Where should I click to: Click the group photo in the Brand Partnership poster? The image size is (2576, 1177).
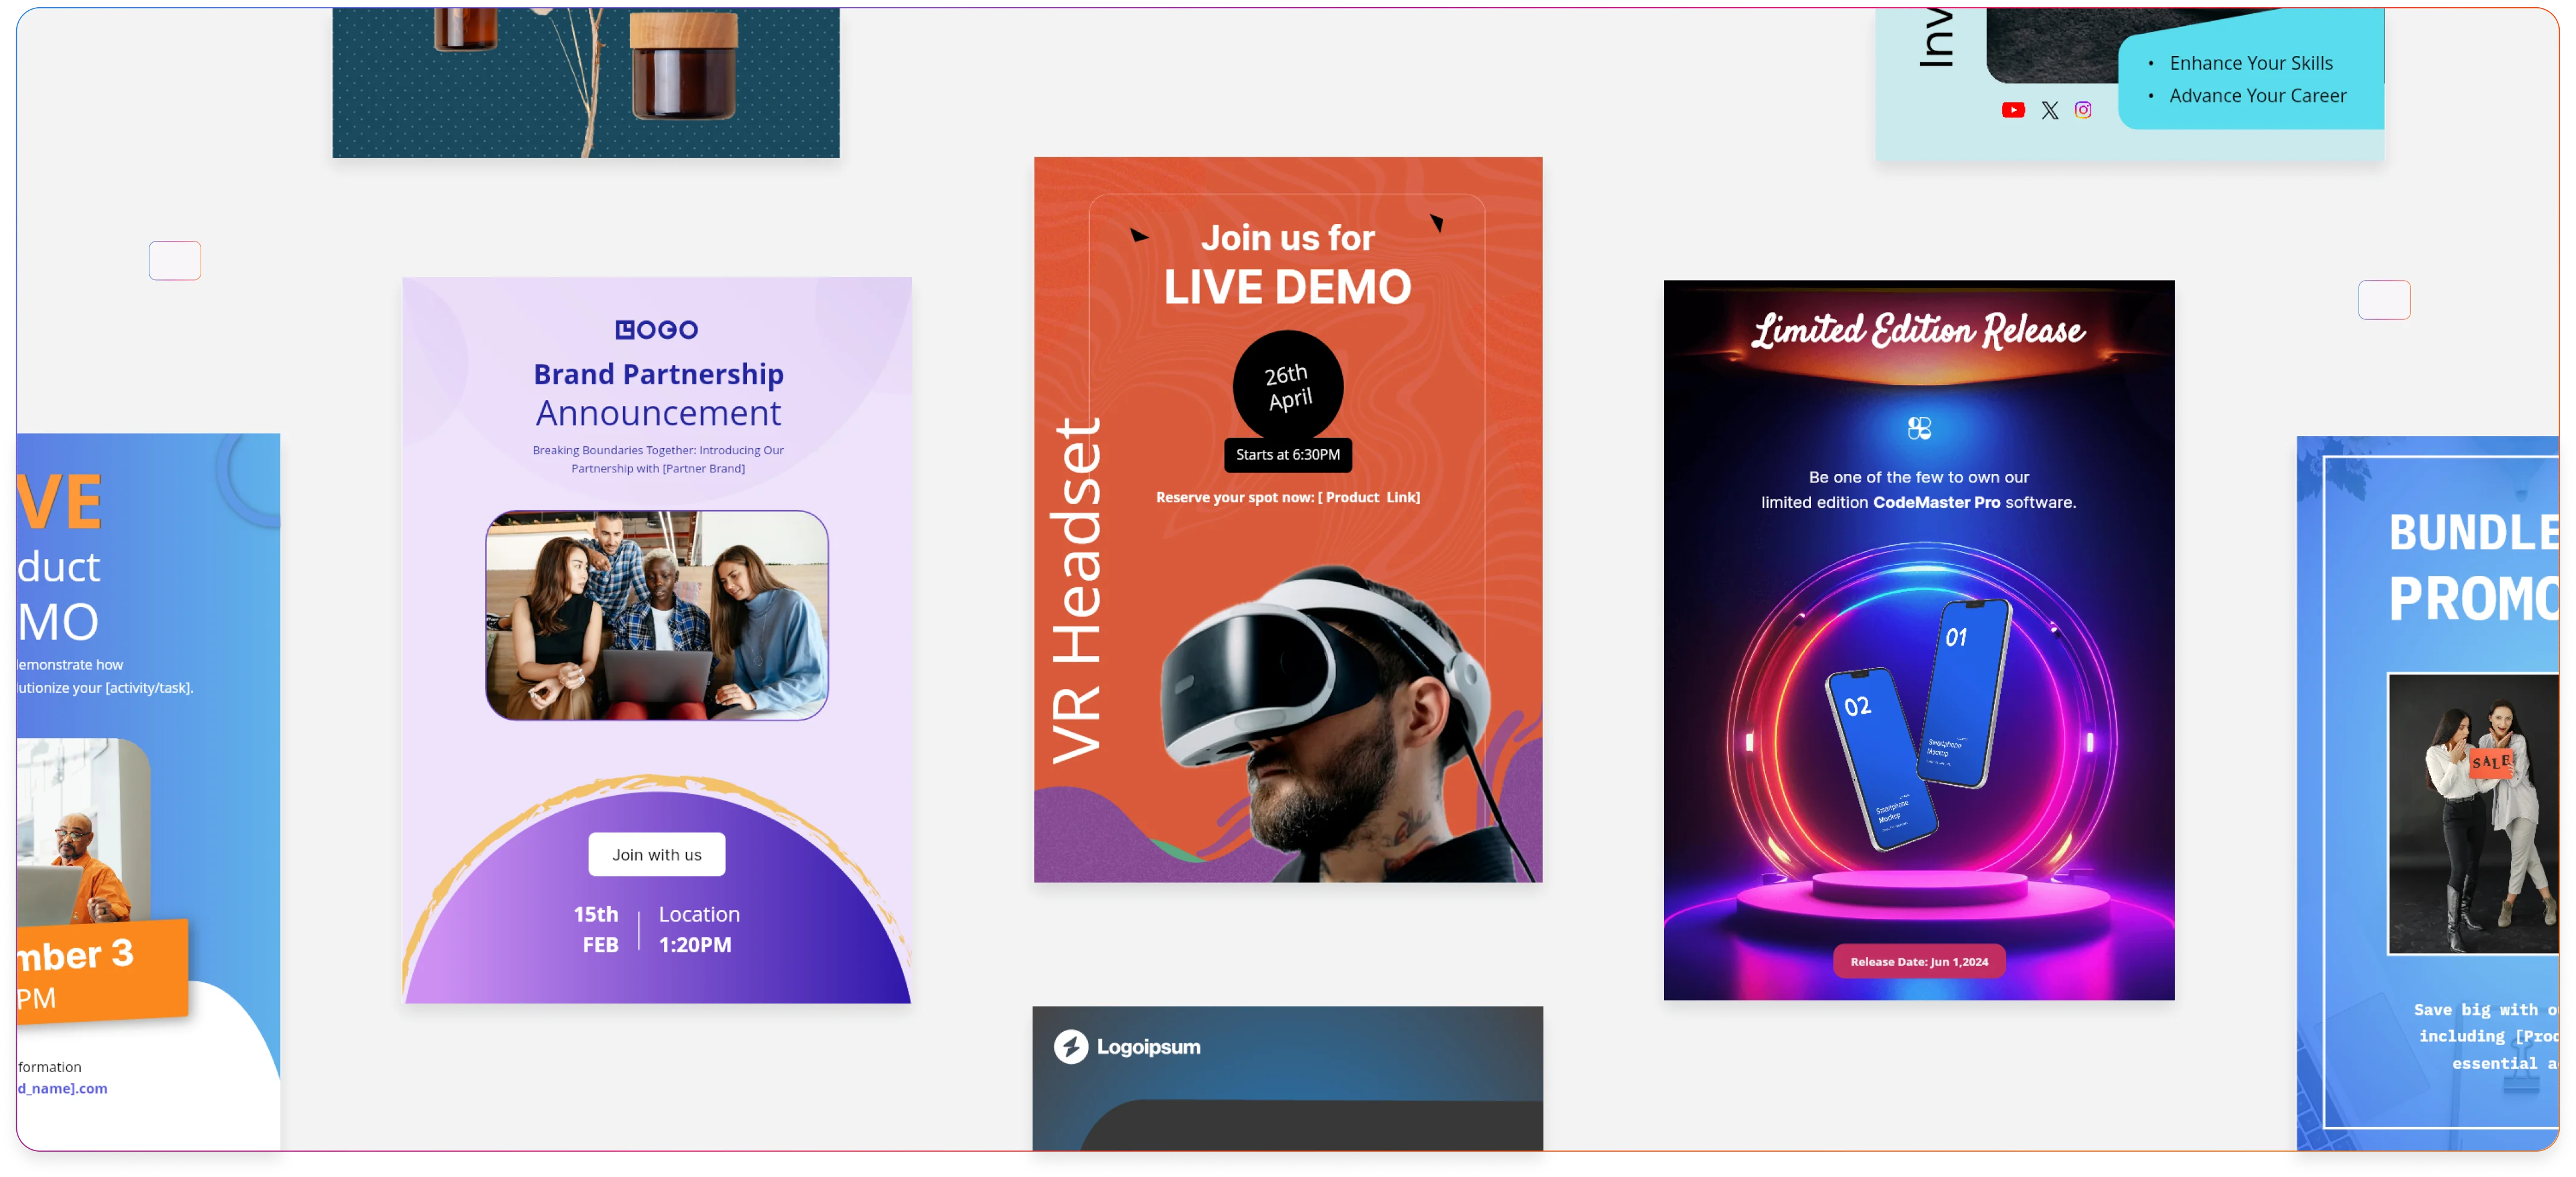(656, 615)
